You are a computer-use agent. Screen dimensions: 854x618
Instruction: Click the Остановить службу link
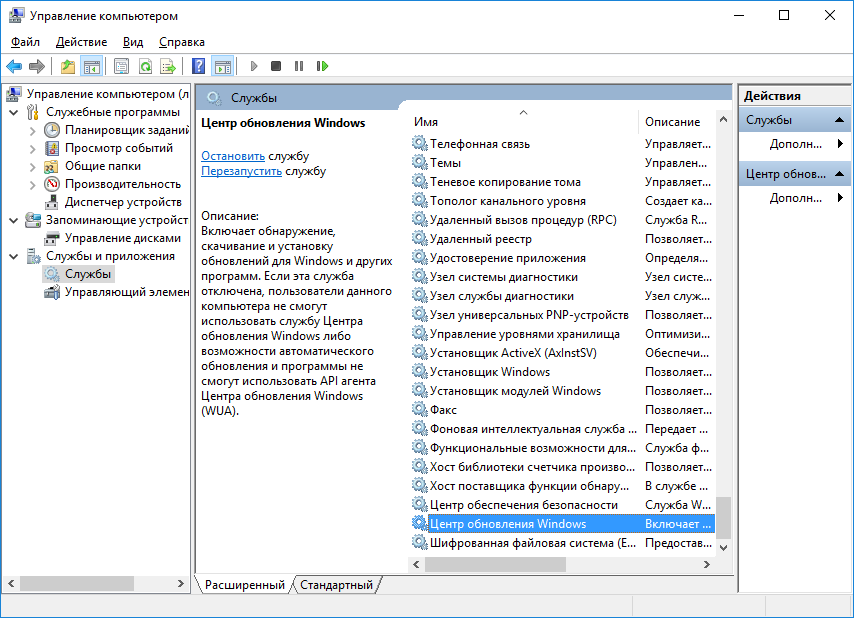click(x=233, y=156)
